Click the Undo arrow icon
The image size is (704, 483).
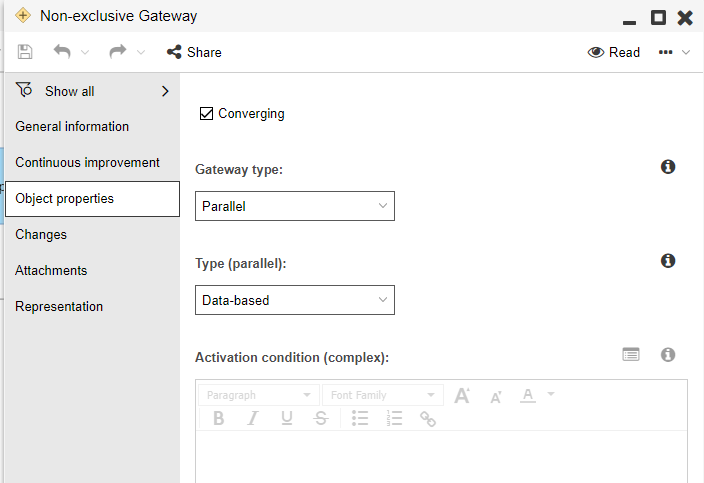point(62,52)
